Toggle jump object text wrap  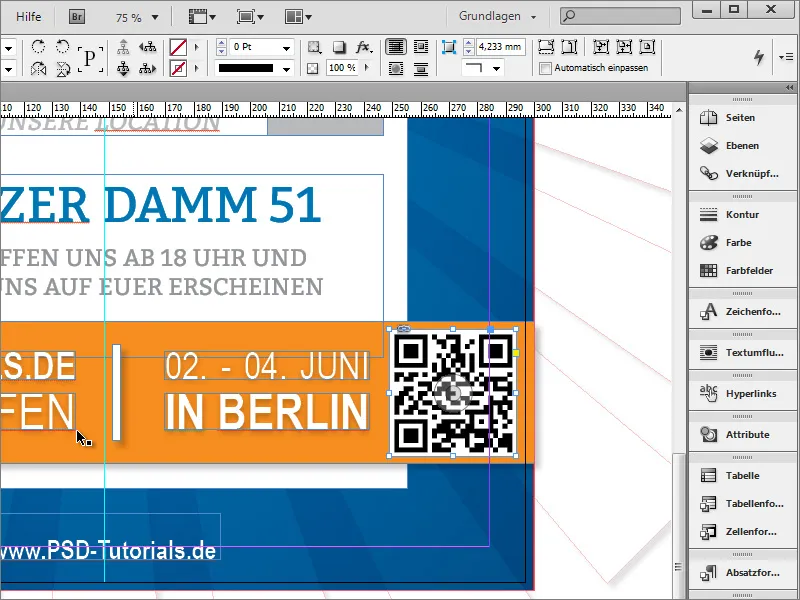[421, 68]
